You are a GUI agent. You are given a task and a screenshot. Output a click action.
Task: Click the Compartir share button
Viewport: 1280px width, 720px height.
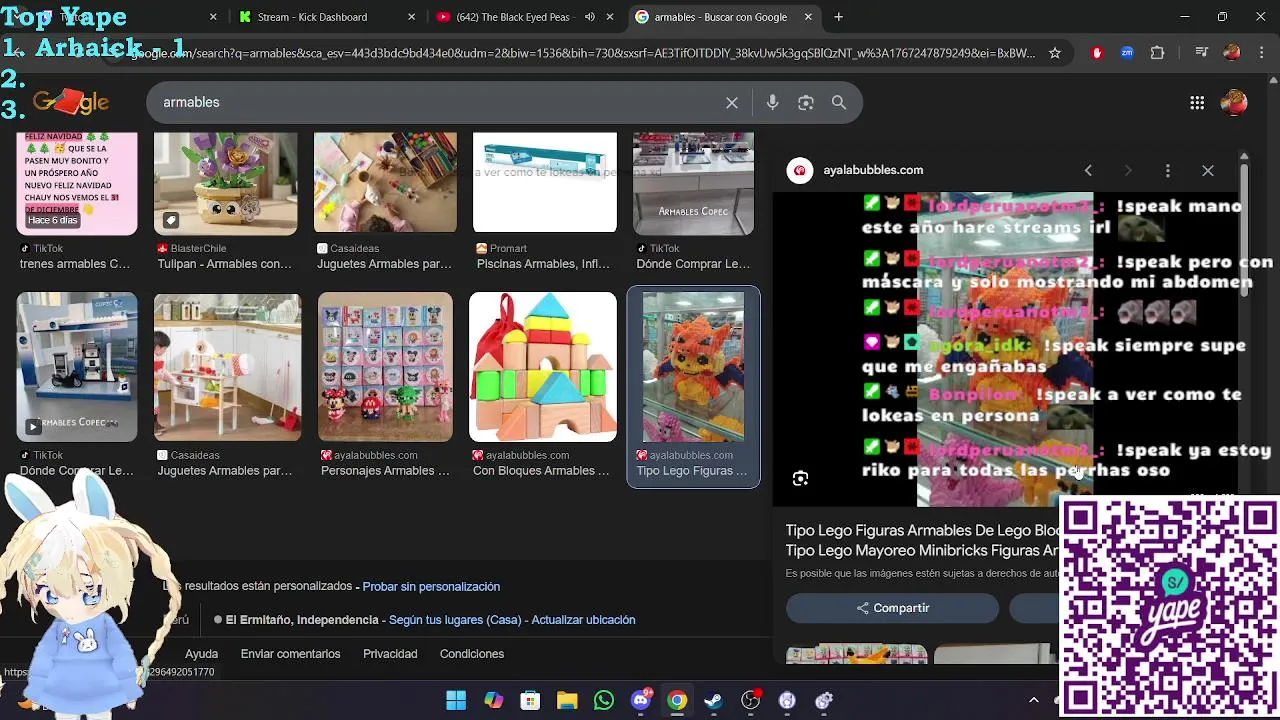[x=892, y=608]
